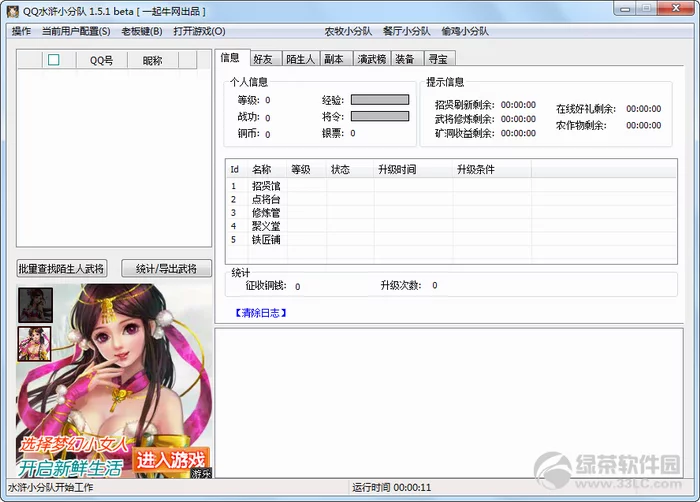The image size is (700, 502).
Task: Close the QQ水浒小分队 window
Action: tap(675, 8)
